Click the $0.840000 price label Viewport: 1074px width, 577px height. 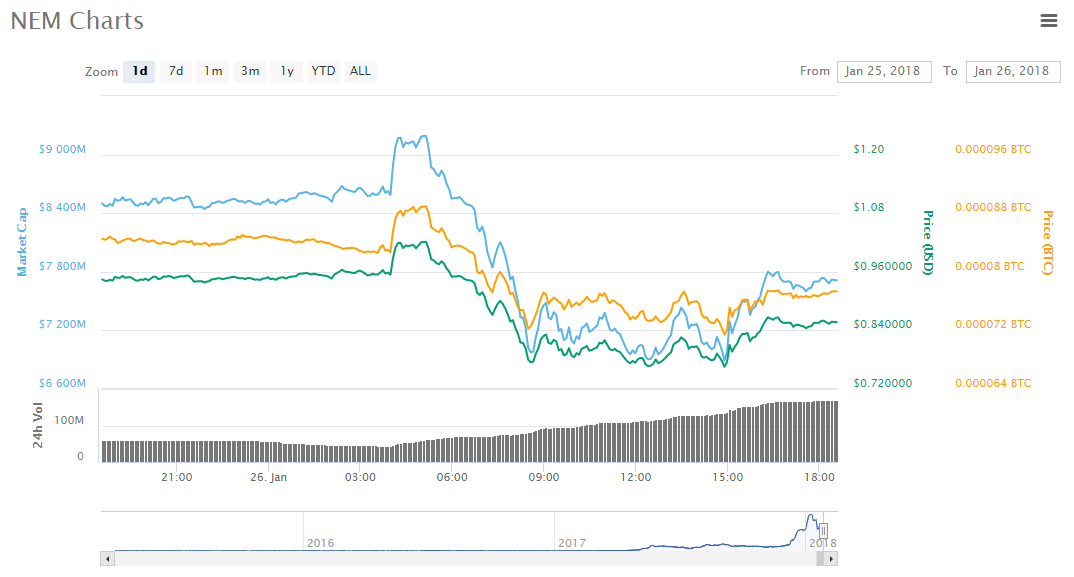coord(883,325)
